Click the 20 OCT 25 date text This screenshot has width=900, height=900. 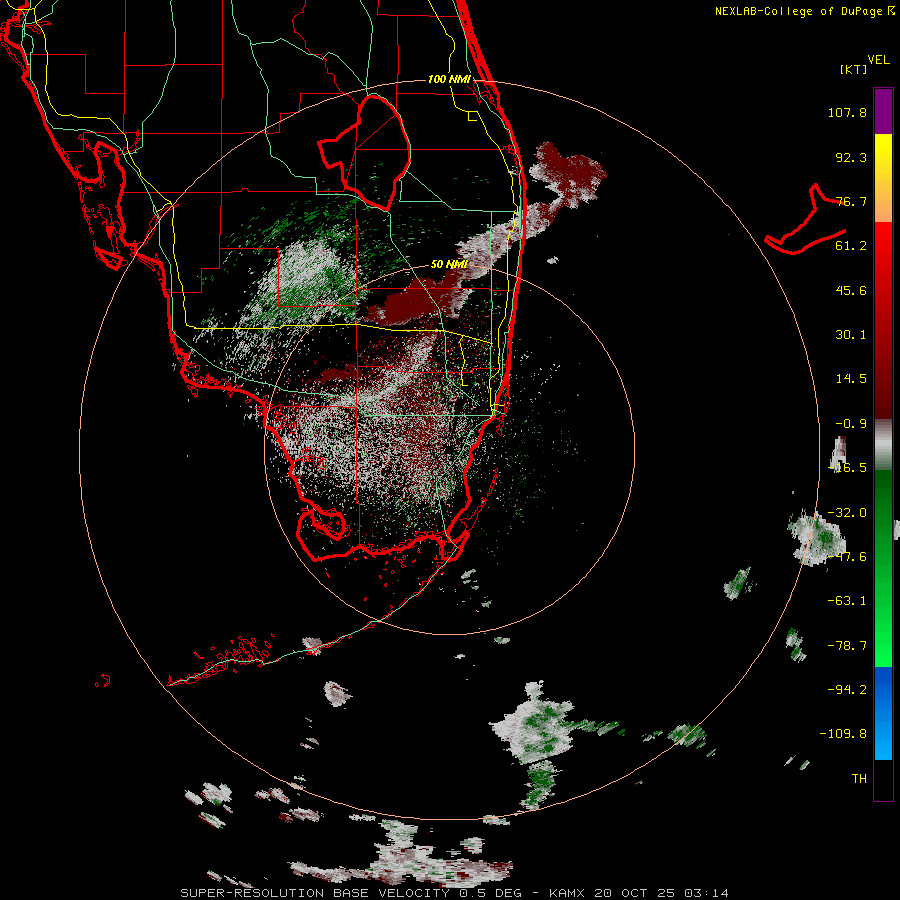635,893
